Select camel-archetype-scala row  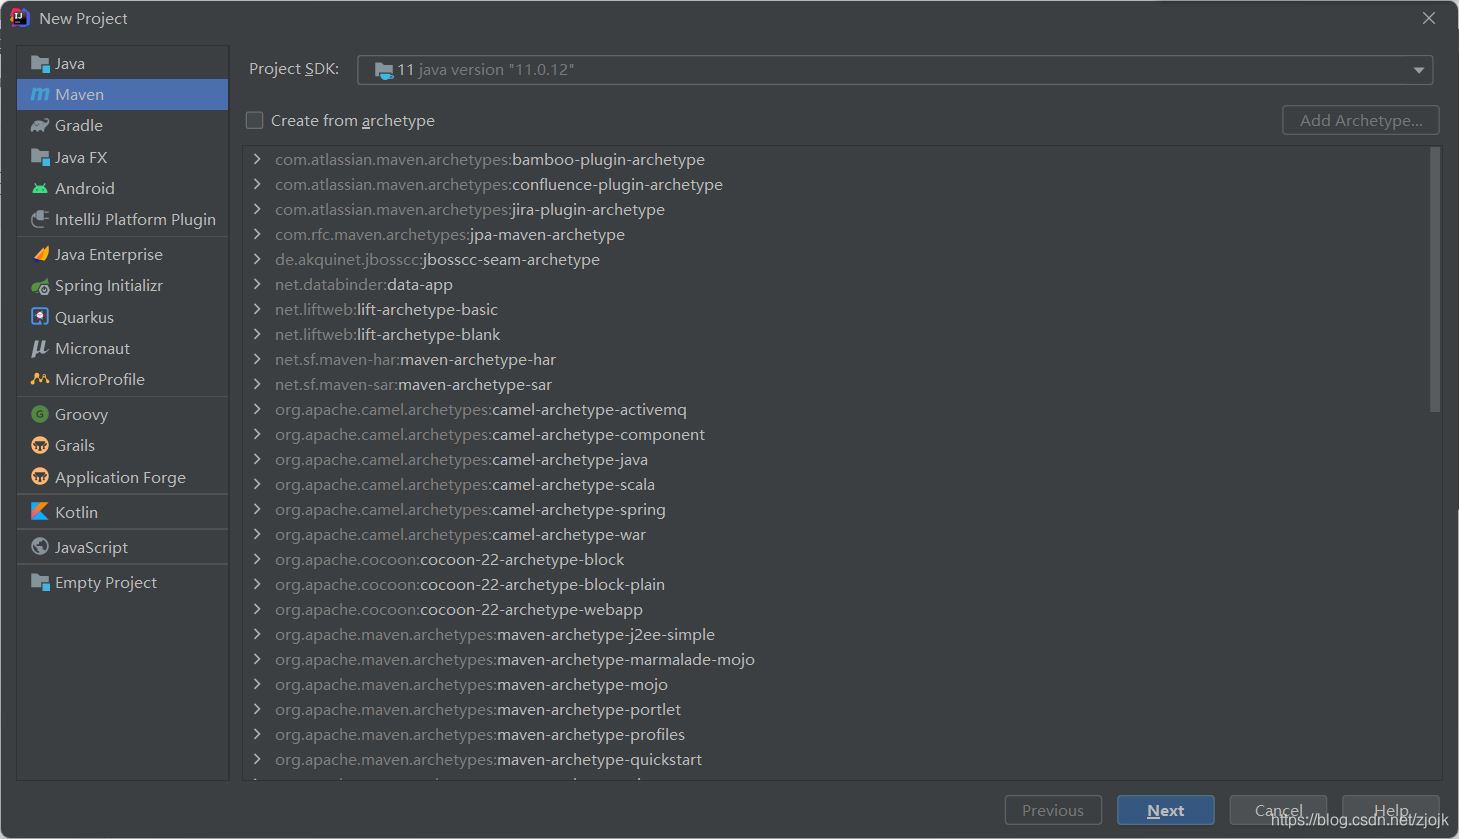(836, 484)
